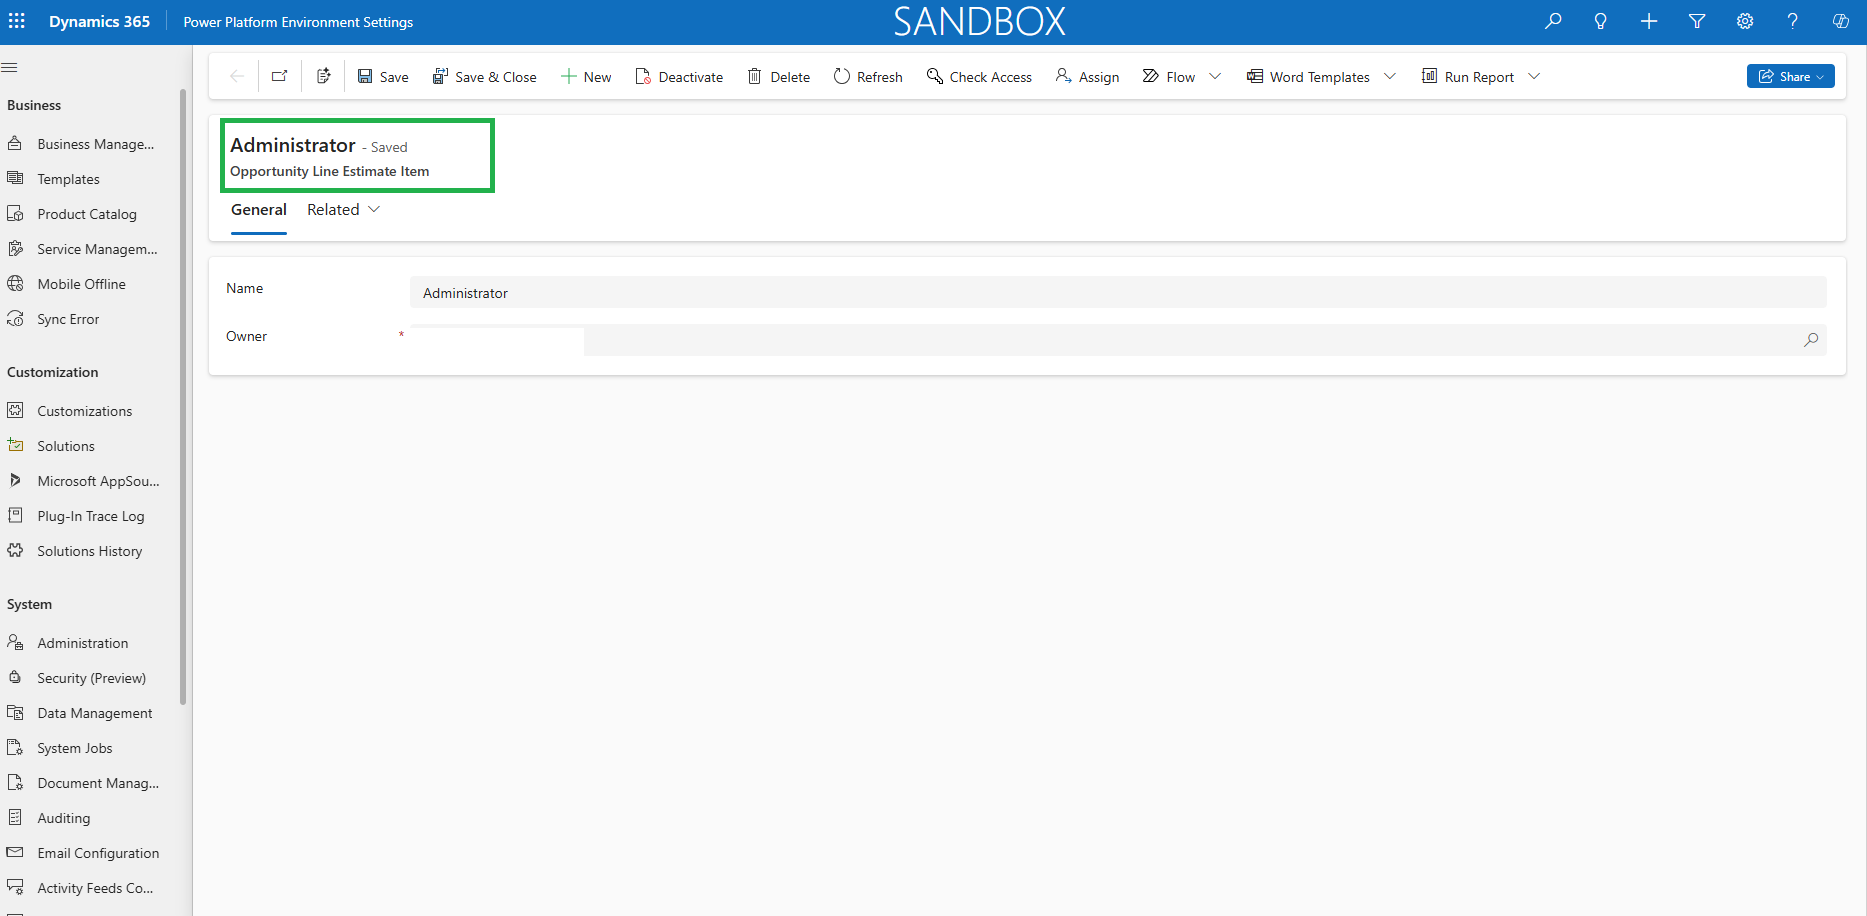Collapse the site map hamburger menu
1867x916 pixels.
pyautogui.click(x=10, y=67)
